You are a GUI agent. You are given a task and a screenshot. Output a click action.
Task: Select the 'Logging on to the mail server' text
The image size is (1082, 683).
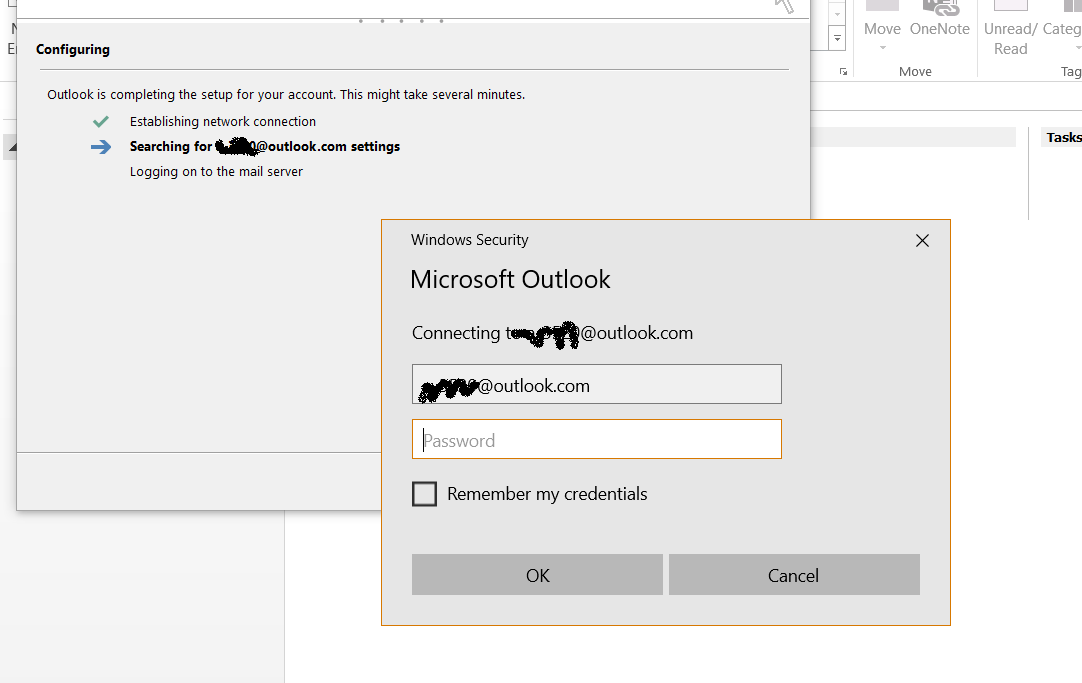coord(216,172)
